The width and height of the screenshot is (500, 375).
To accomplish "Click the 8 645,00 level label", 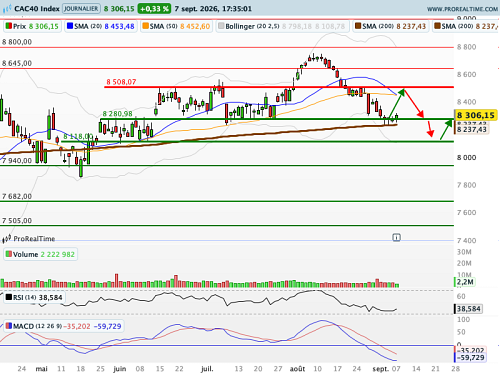I will [x=17, y=63].
